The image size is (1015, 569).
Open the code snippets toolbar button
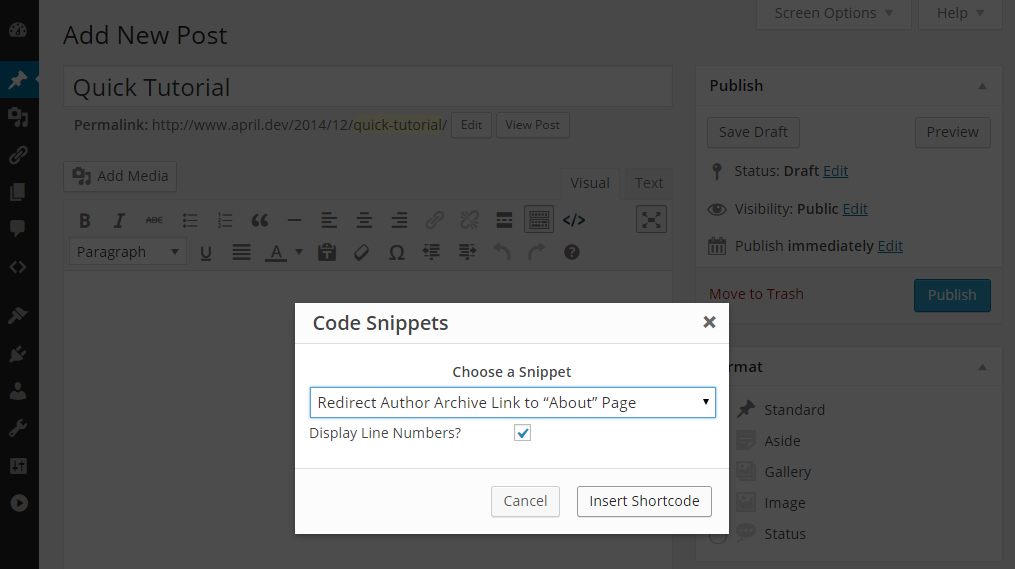pyautogui.click(x=574, y=220)
